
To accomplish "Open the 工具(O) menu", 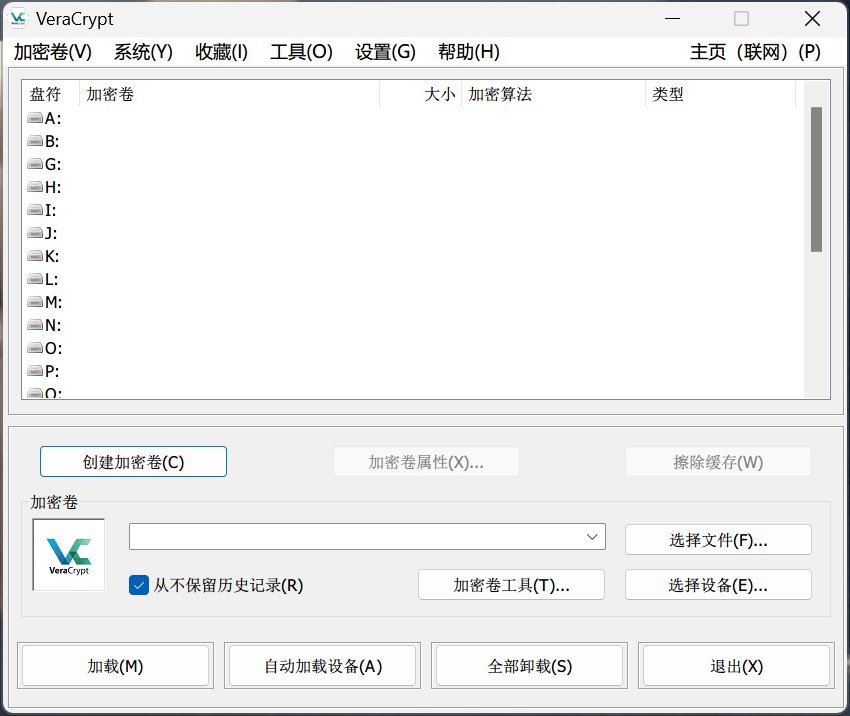I will coord(301,52).
